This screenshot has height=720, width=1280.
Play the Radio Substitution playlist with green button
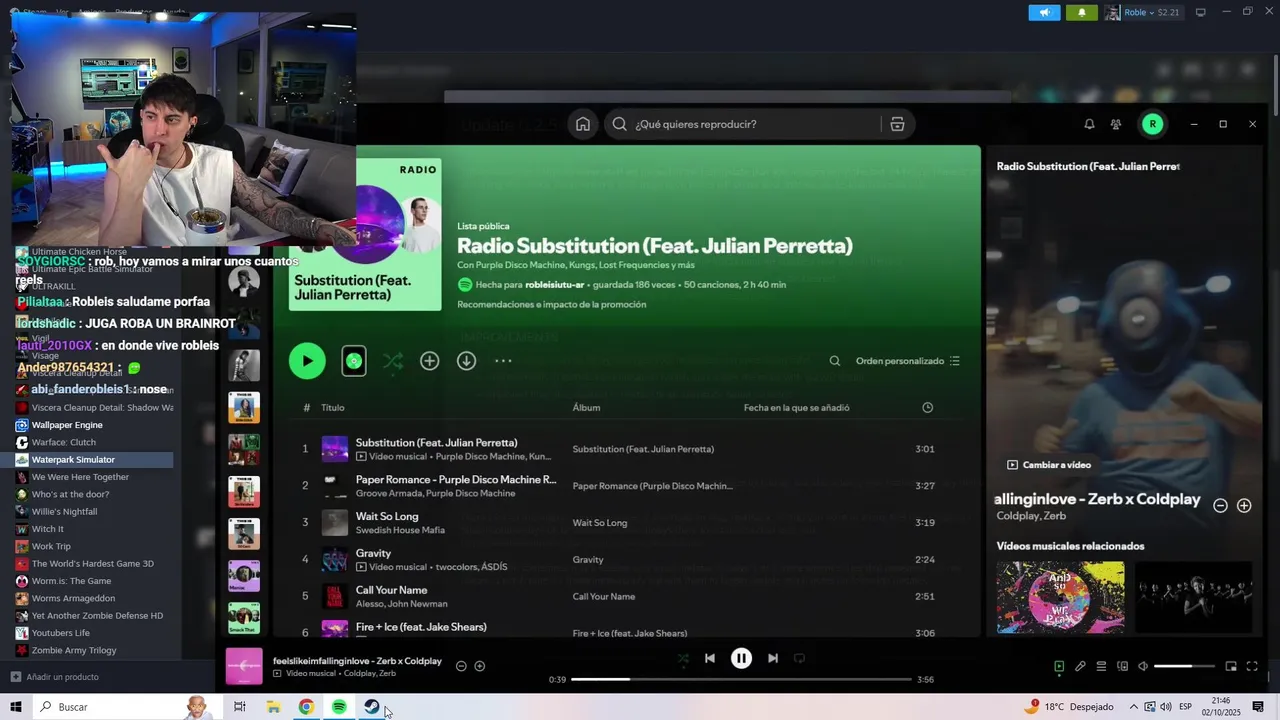(x=307, y=361)
